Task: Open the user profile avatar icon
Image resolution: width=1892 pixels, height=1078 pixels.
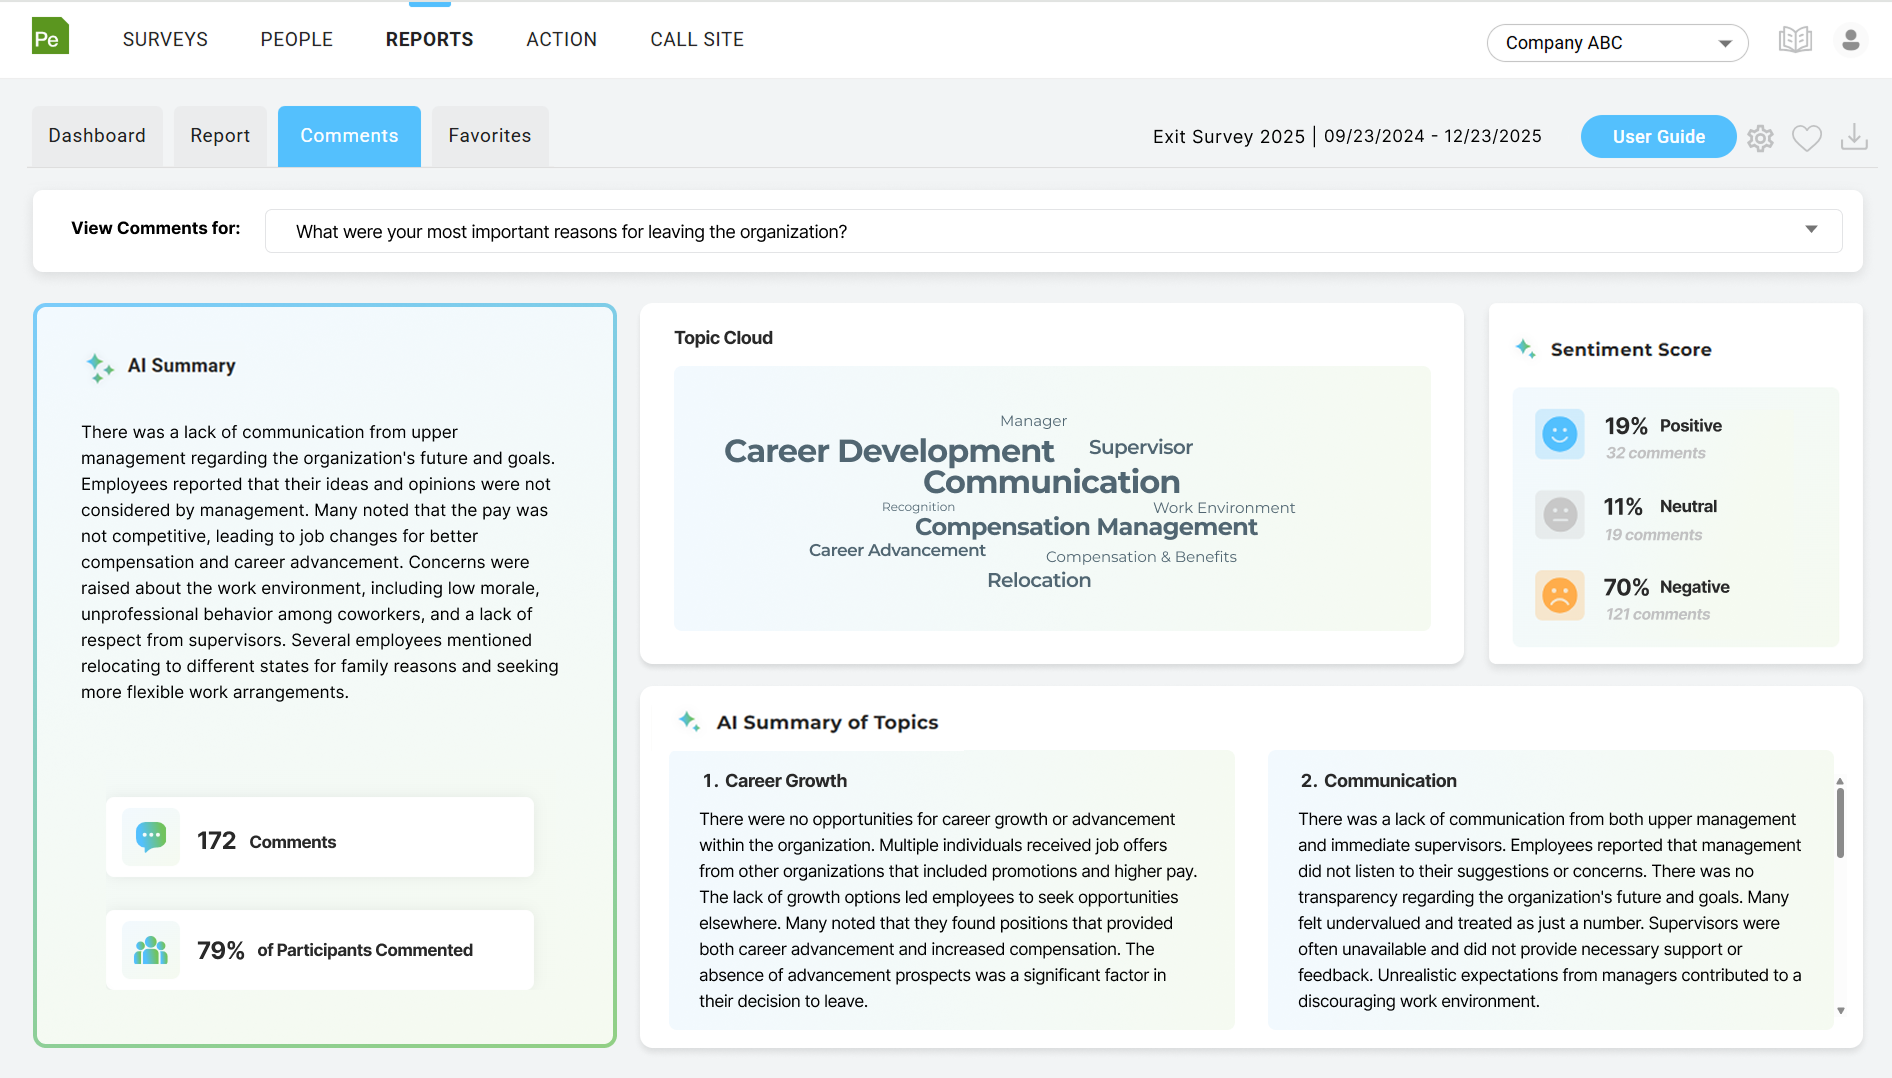Action: (x=1851, y=40)
